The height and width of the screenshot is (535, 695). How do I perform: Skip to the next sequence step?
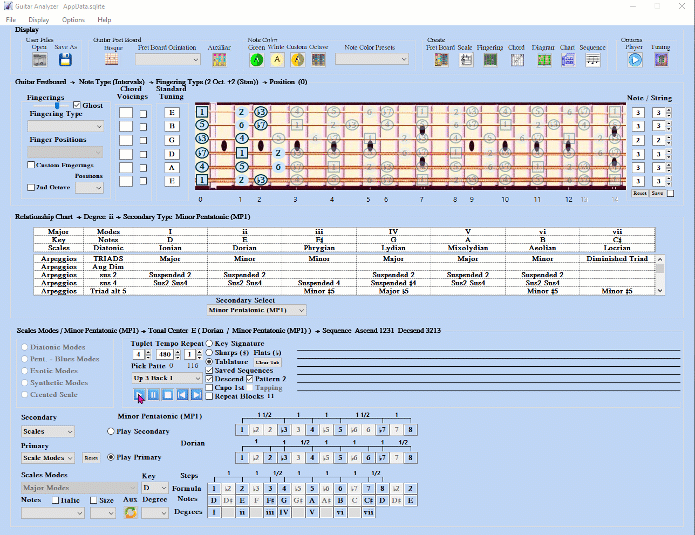coord(196,394)
